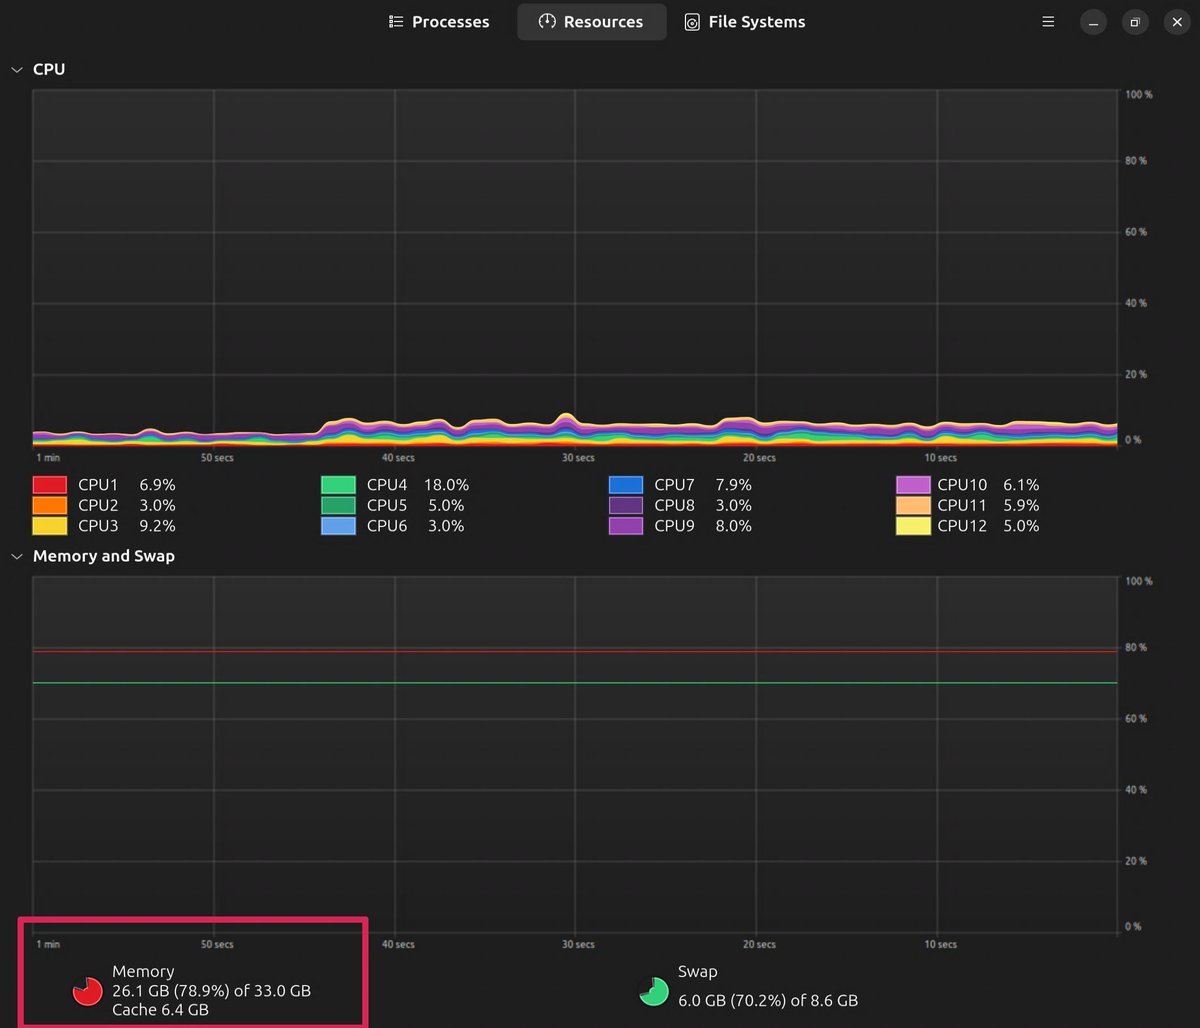Click the CPU3 9.2% usage value
Image resolution: width=1200 pixels, height=1028 pixels.
click(157, 526)
